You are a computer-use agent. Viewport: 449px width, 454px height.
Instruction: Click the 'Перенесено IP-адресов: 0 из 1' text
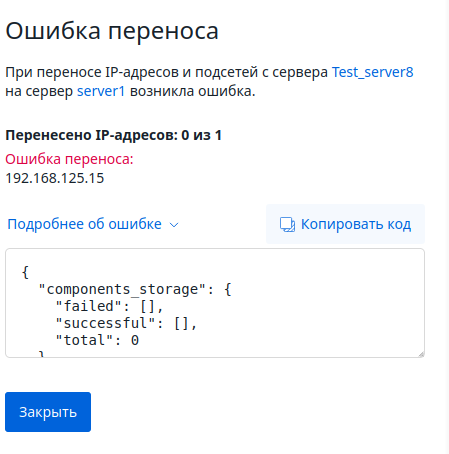(x=114, y=135)
